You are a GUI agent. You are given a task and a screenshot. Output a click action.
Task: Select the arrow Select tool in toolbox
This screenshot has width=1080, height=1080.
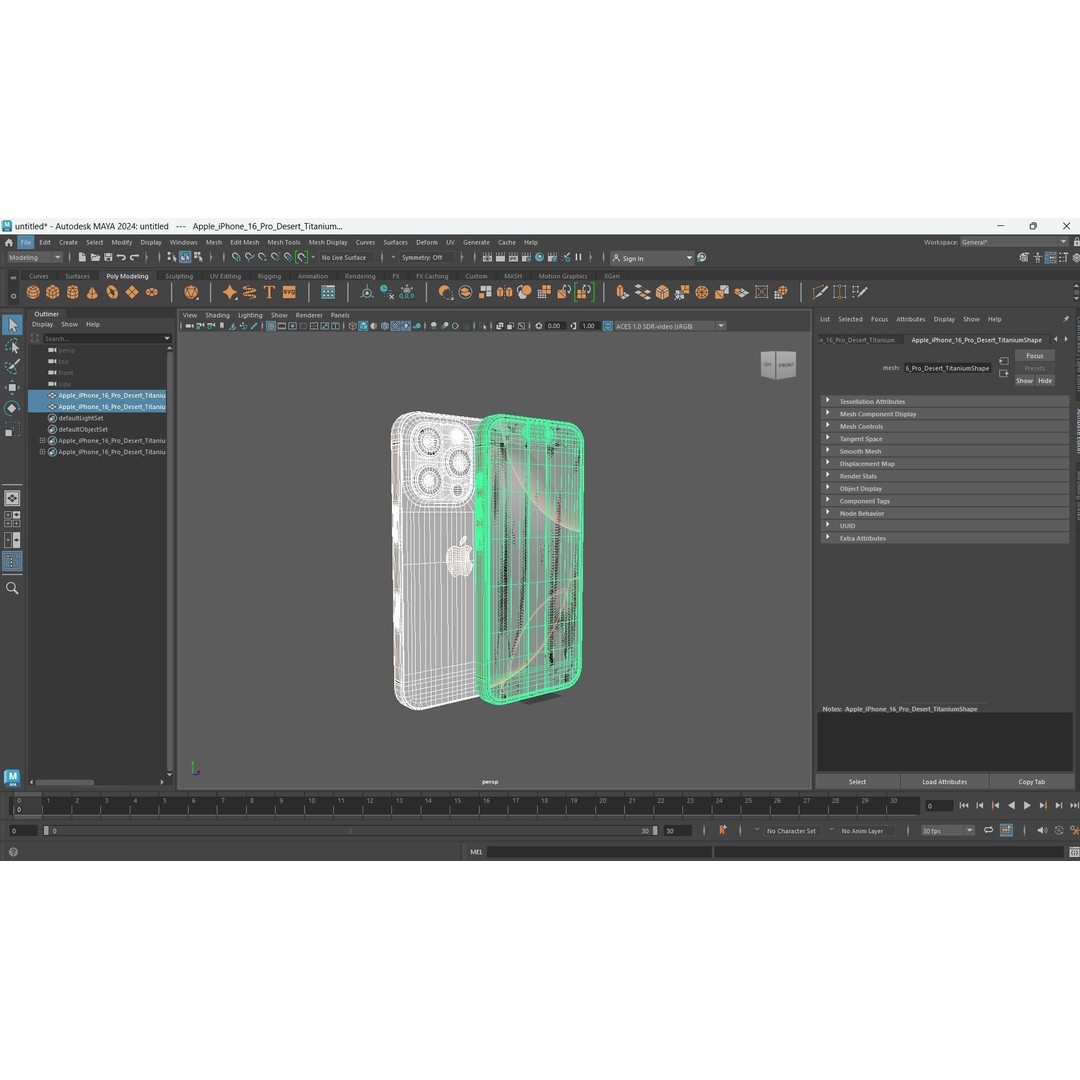12,324
